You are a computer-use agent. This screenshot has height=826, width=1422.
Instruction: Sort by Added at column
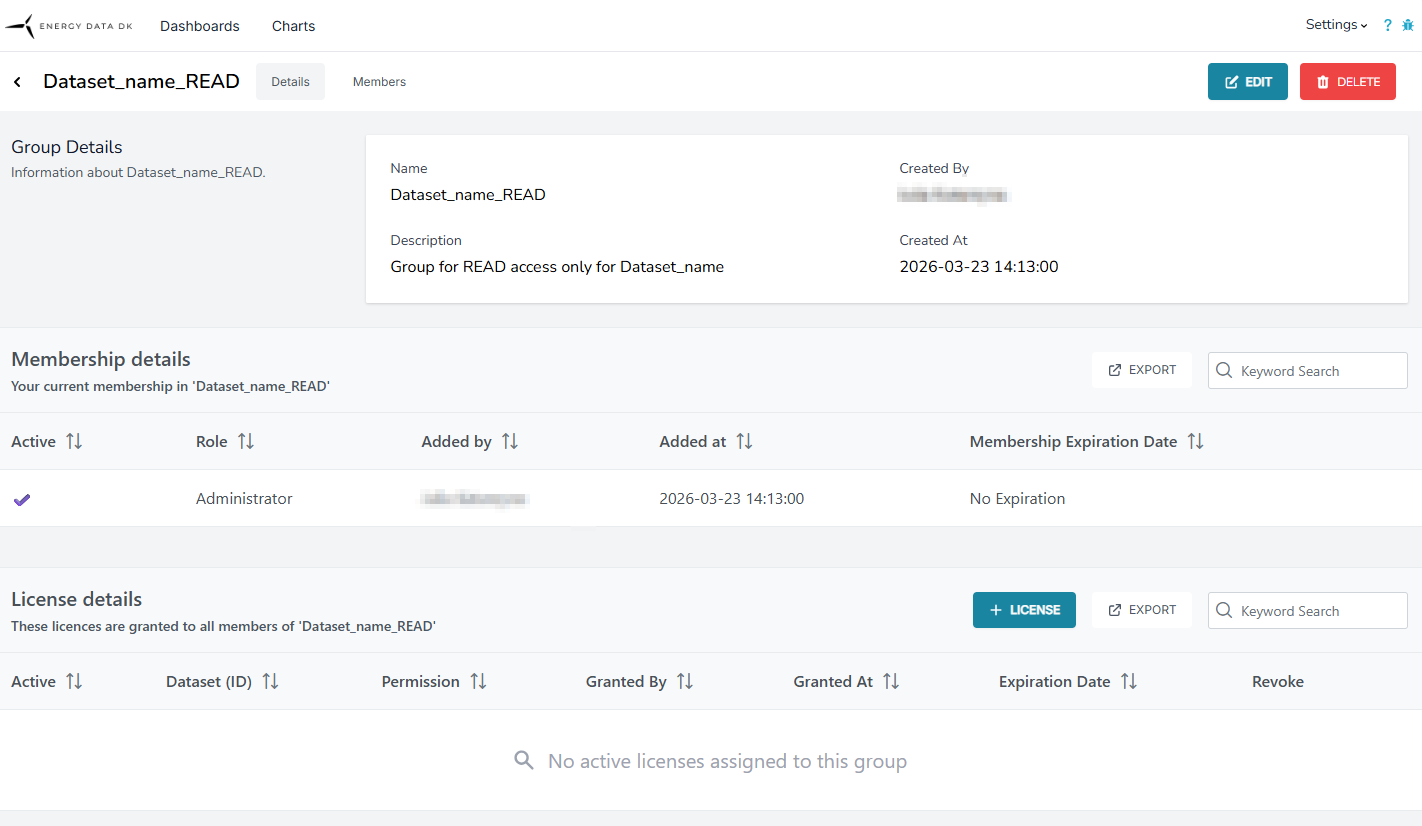pyautogui.click(x=744, y=441)
